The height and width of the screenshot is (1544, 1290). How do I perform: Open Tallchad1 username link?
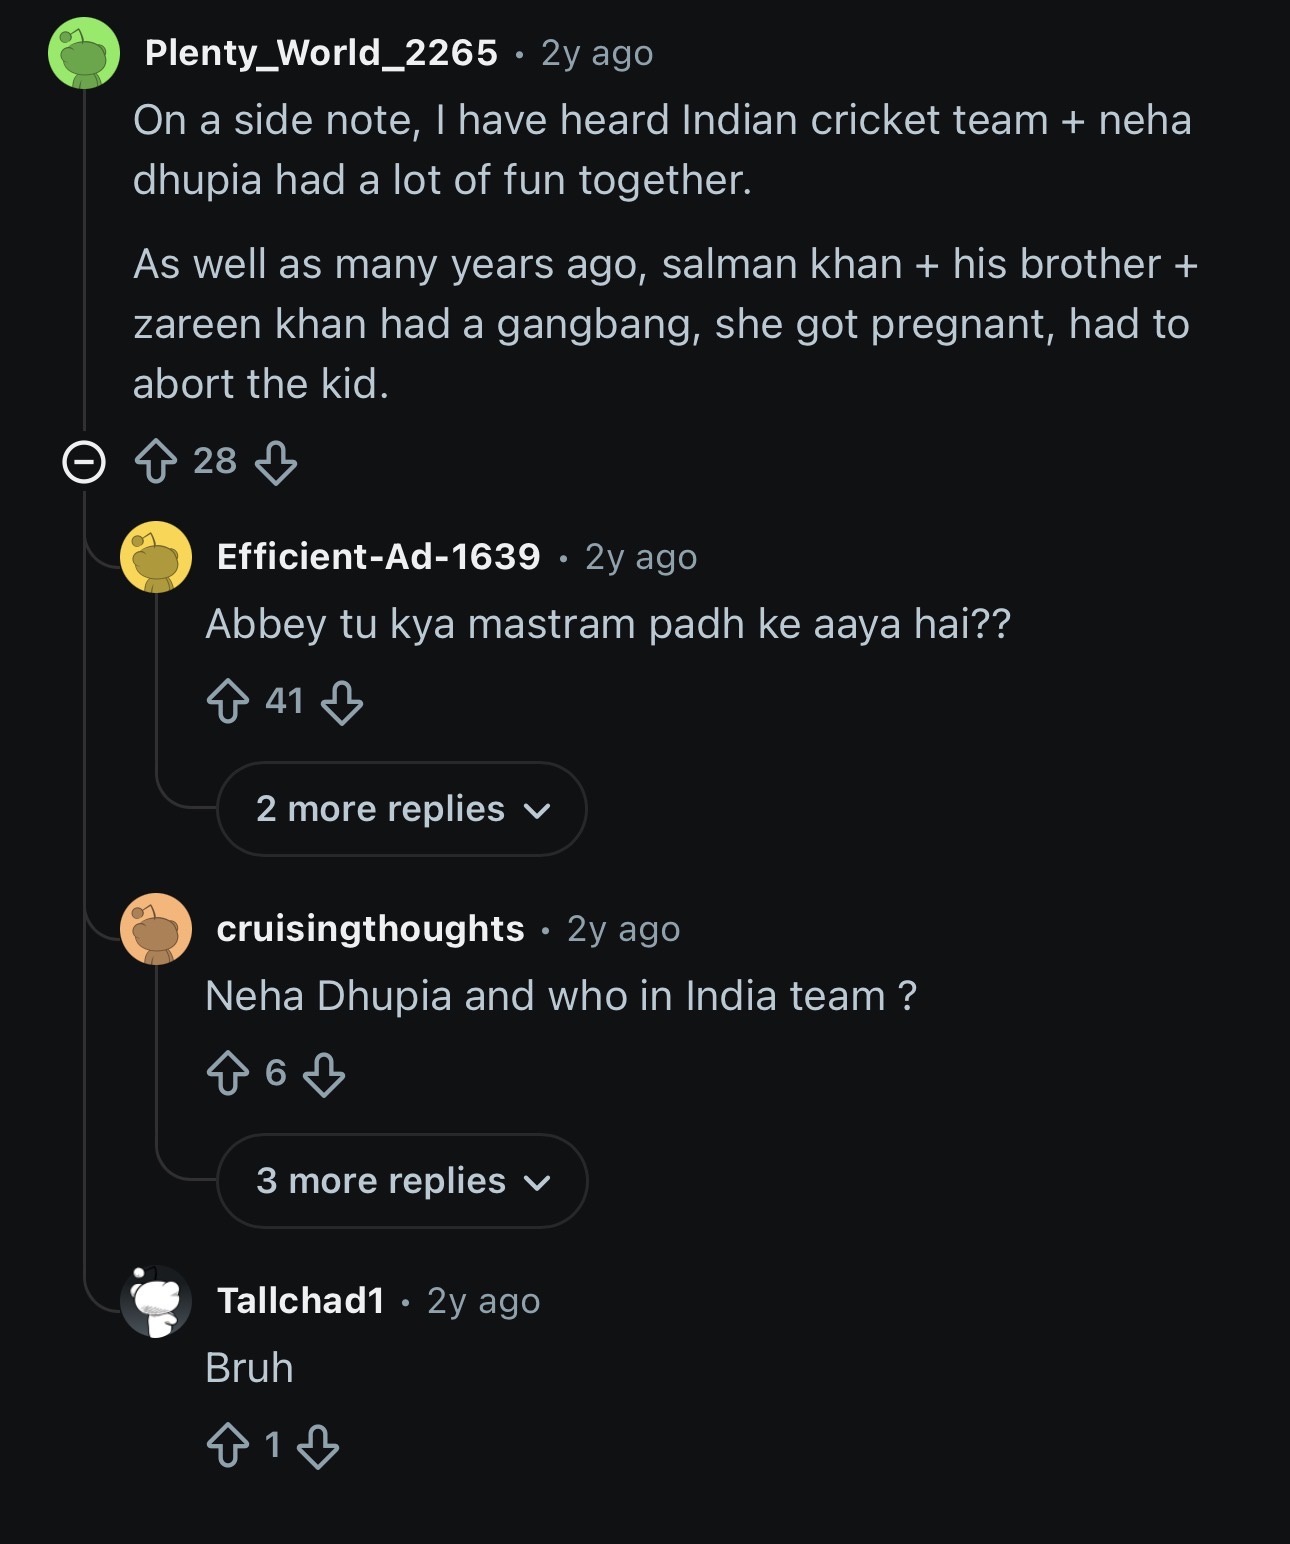[301, 1301]
